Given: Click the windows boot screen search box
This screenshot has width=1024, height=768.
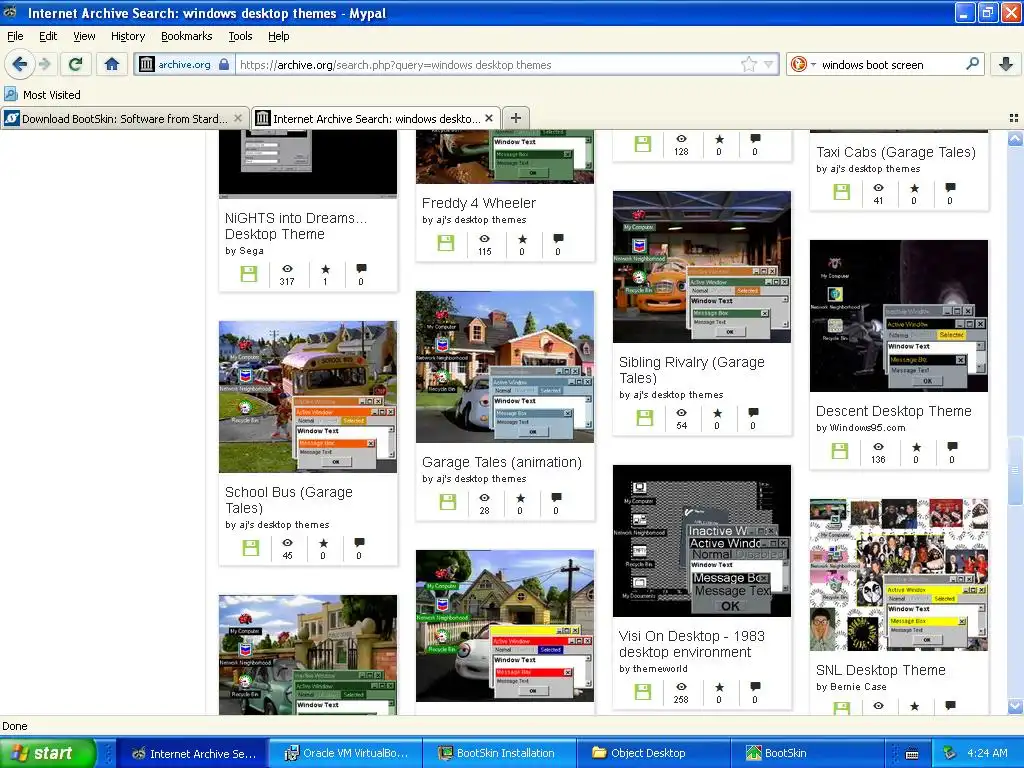Looking at the screenshot, I should pos(891,65).
